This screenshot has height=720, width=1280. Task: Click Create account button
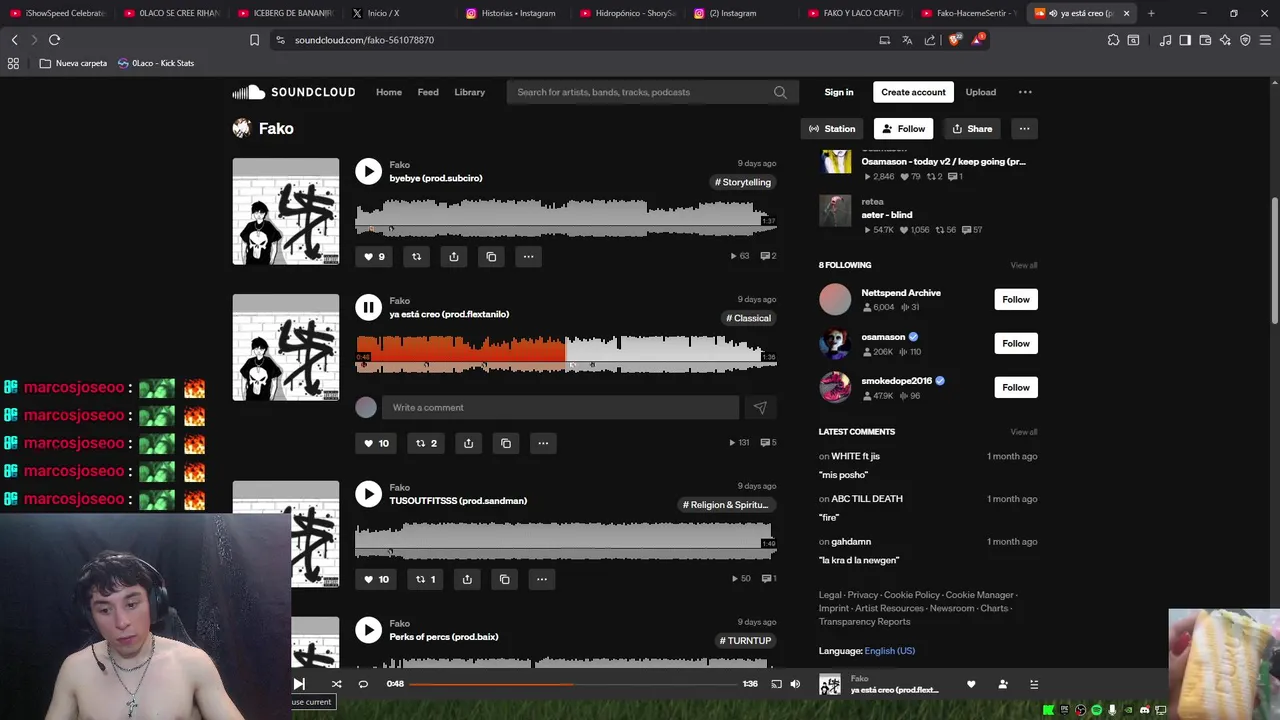[913, 92]
